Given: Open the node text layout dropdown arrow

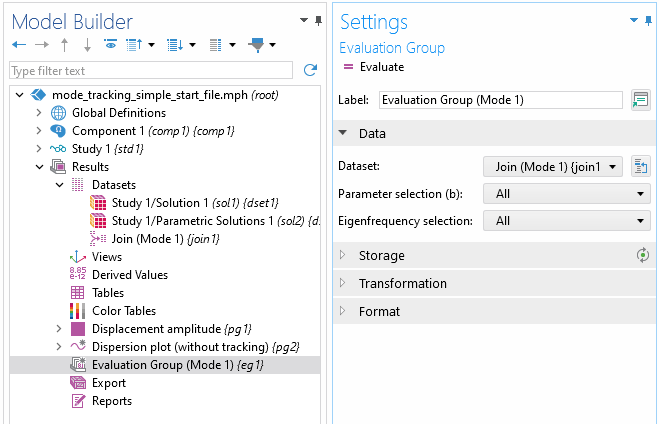Looking at the screenshot, I should [232, 45].
